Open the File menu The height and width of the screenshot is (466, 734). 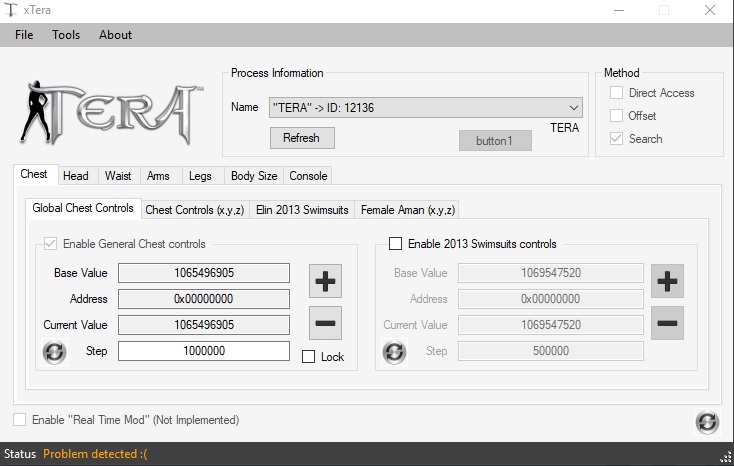(x=24, y=35)
